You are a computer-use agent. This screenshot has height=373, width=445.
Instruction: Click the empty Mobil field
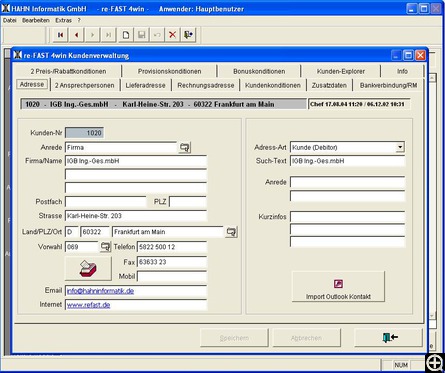click(172, 276)
